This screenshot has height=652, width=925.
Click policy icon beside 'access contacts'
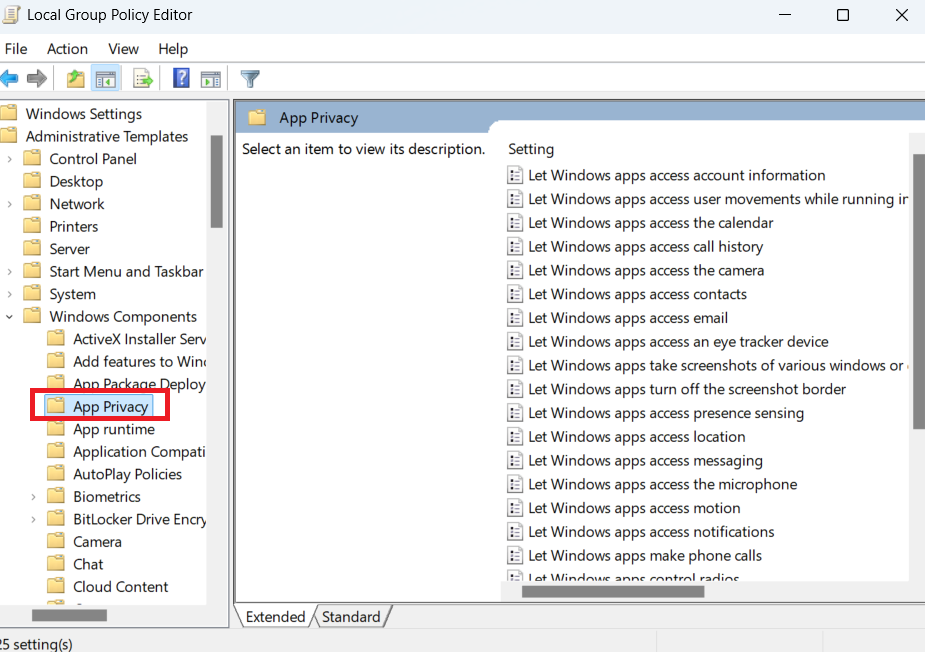tap(515, 294)
